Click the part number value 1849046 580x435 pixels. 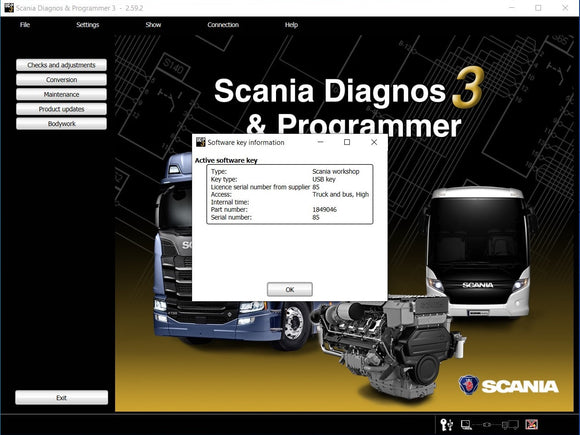coord(324,209)
